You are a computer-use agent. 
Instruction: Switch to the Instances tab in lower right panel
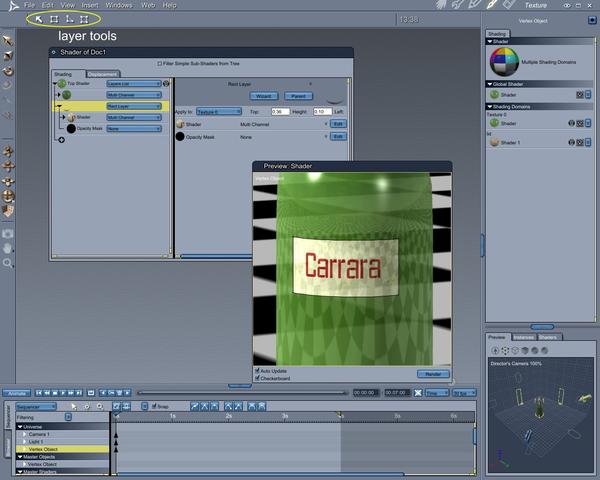[x=523, y=337]
